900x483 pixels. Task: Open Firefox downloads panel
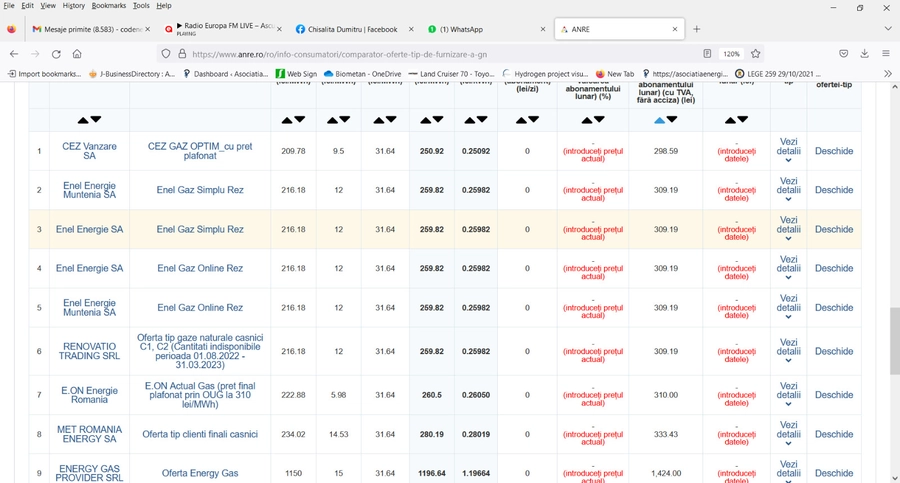[x=864, y=54]
